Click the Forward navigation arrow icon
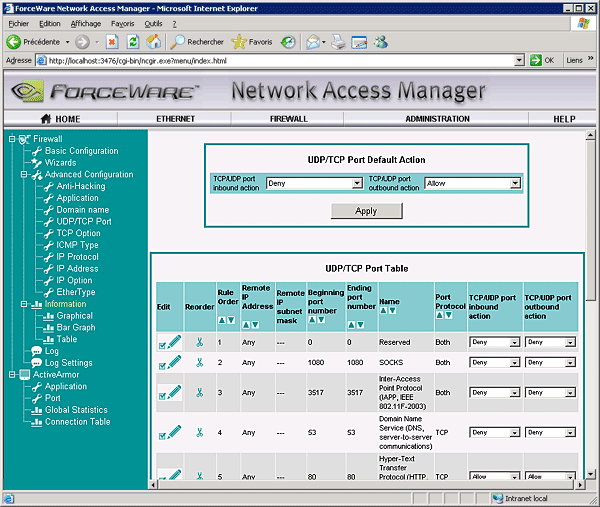Screen dimensions: 600x507 click(82, 42)
